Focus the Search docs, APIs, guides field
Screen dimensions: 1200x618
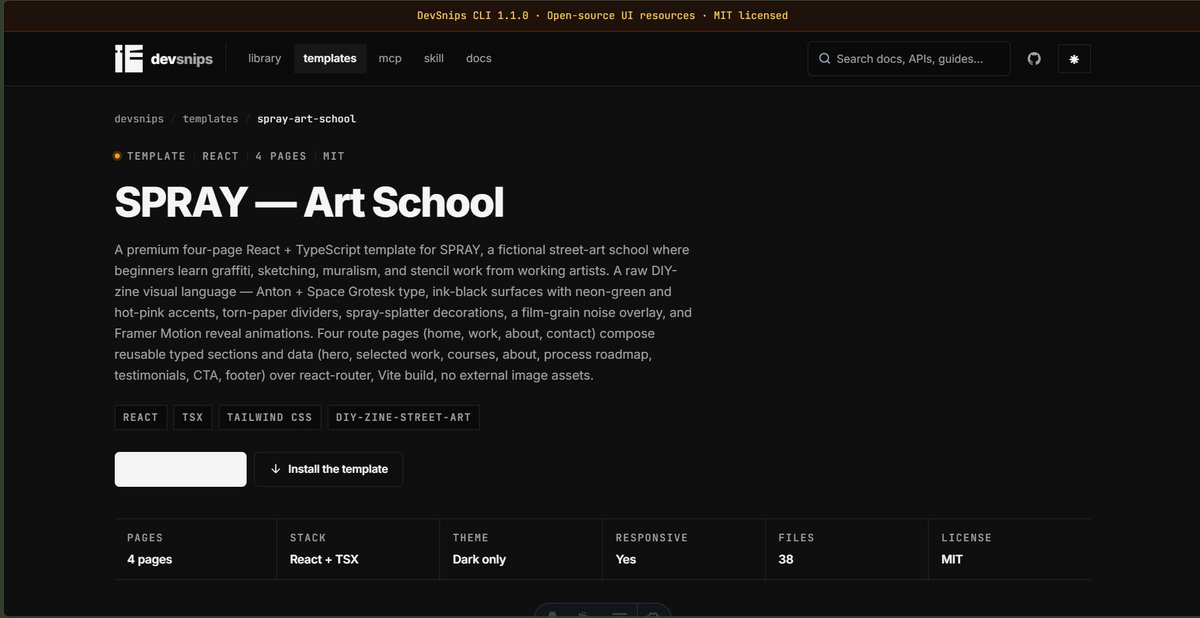[x=909, y=59]
